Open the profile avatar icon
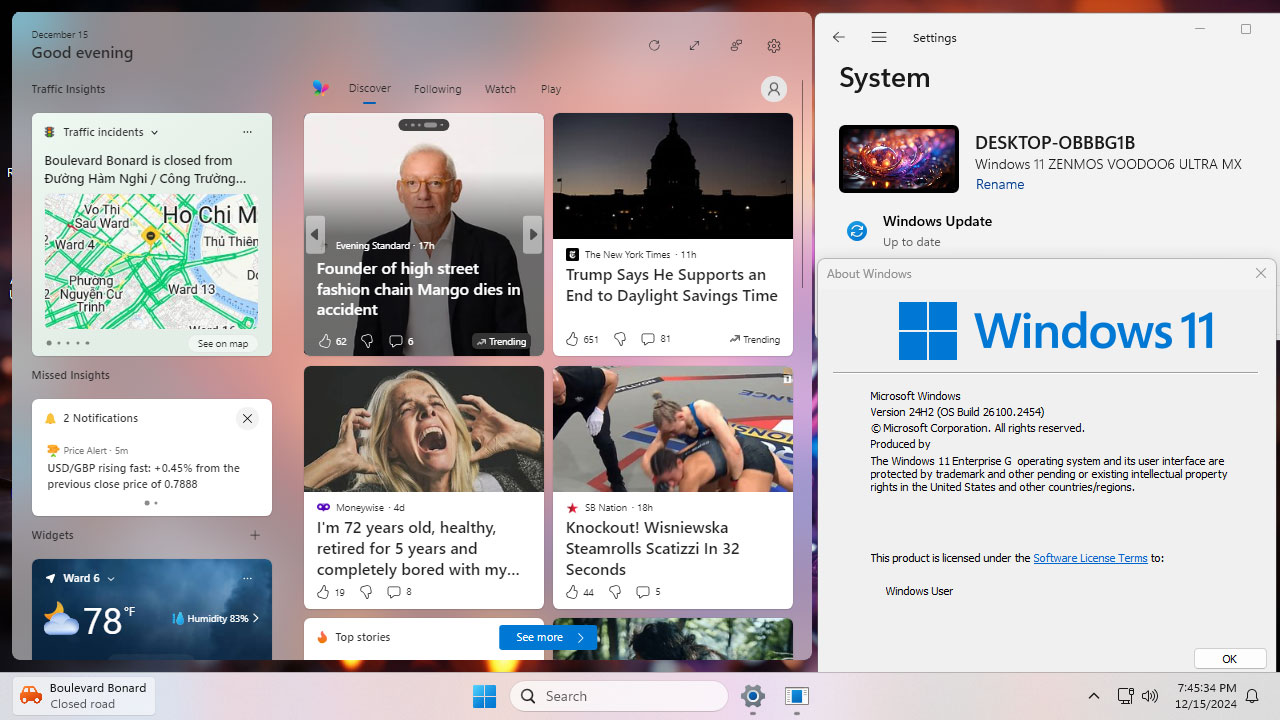 tap(774, 89)
